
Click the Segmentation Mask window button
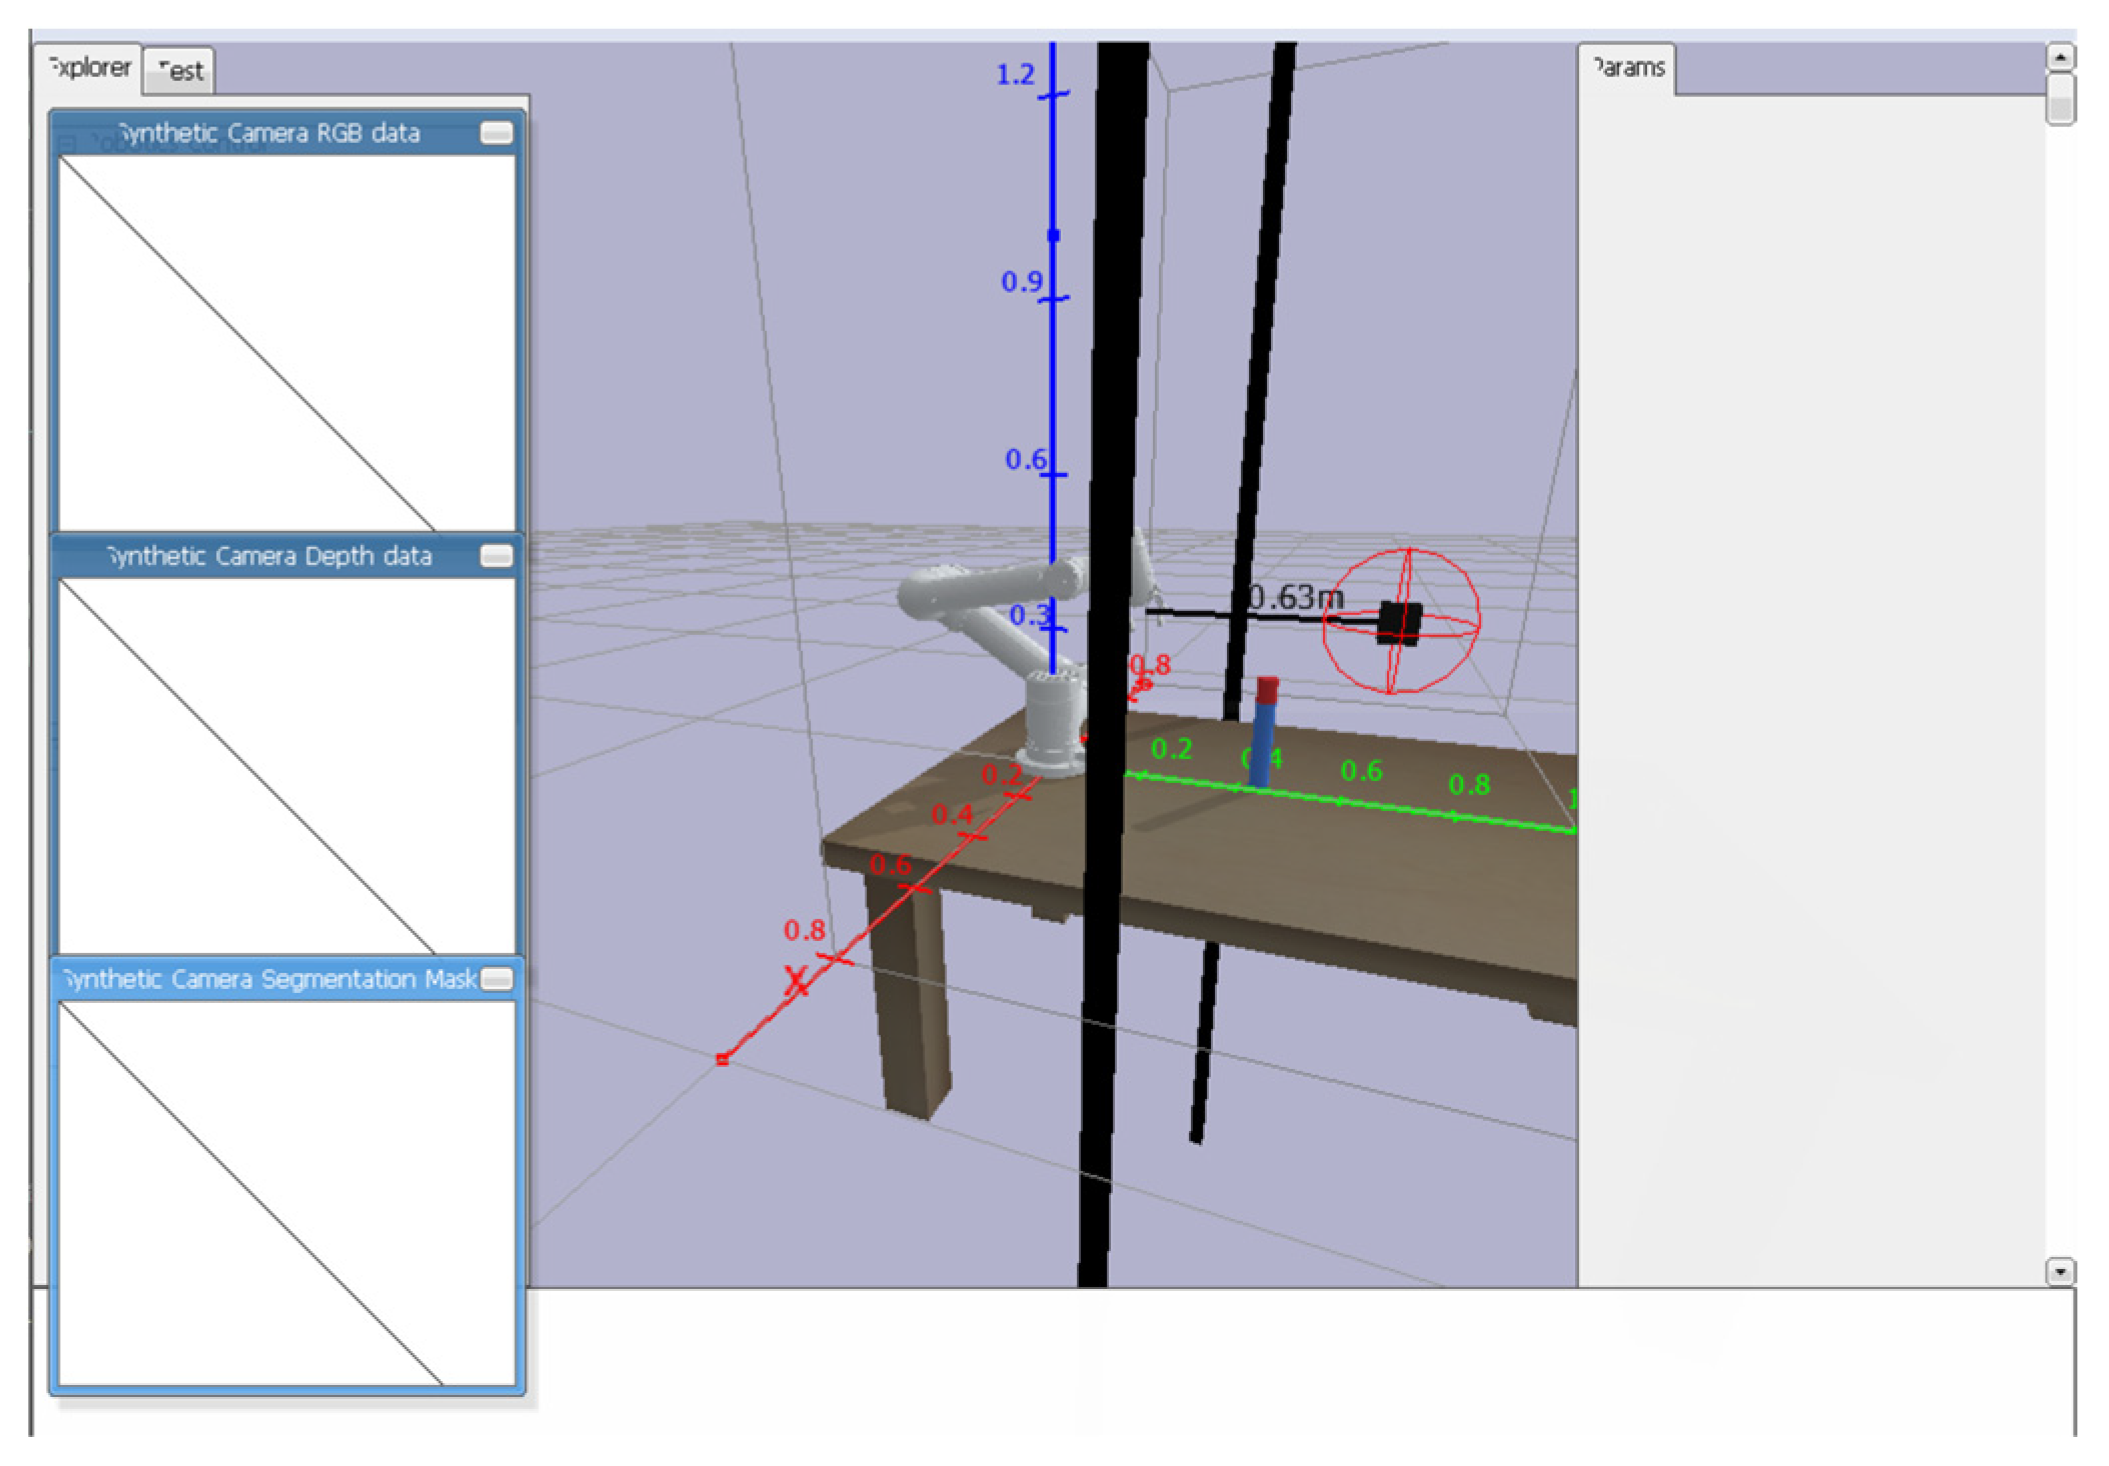tap(496, 979)
